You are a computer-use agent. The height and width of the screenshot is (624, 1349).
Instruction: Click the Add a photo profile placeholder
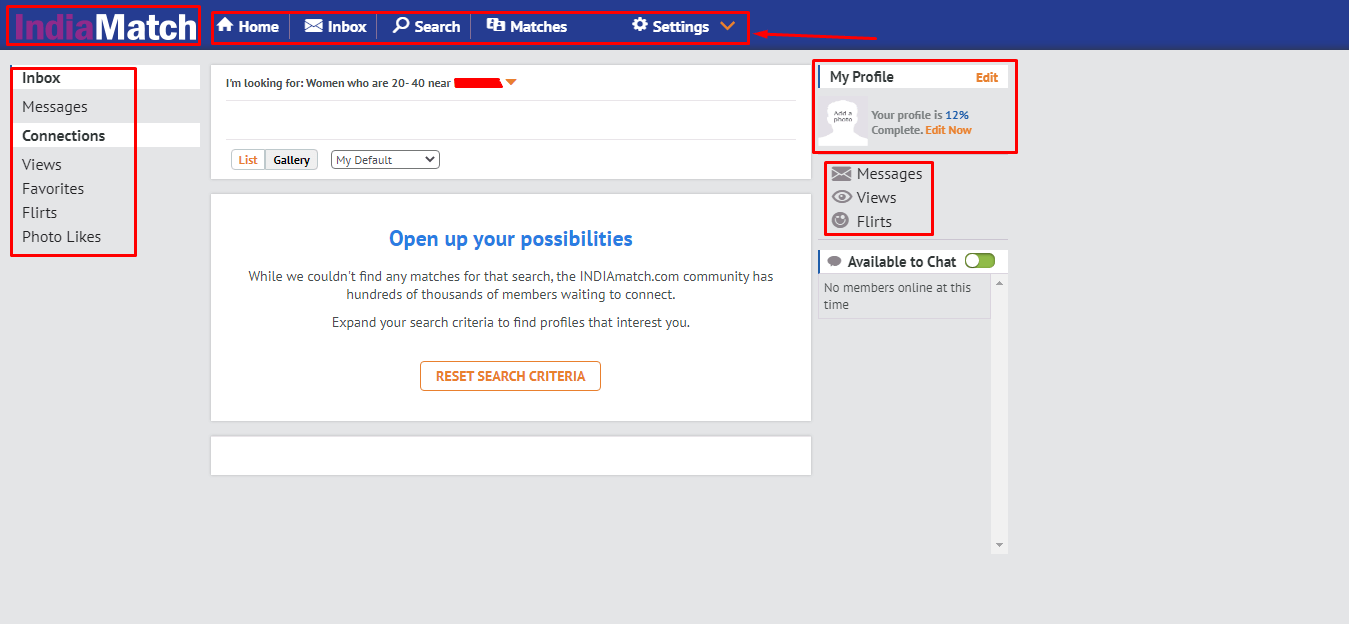pyautogui.click(x=843, y=122)
